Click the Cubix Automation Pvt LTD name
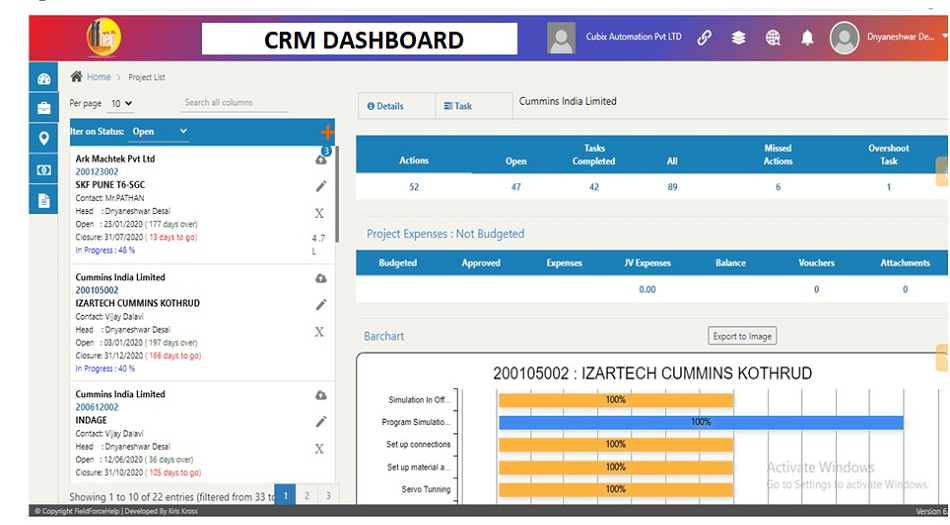This screenshot has height=525, width=950. [633, 37]
